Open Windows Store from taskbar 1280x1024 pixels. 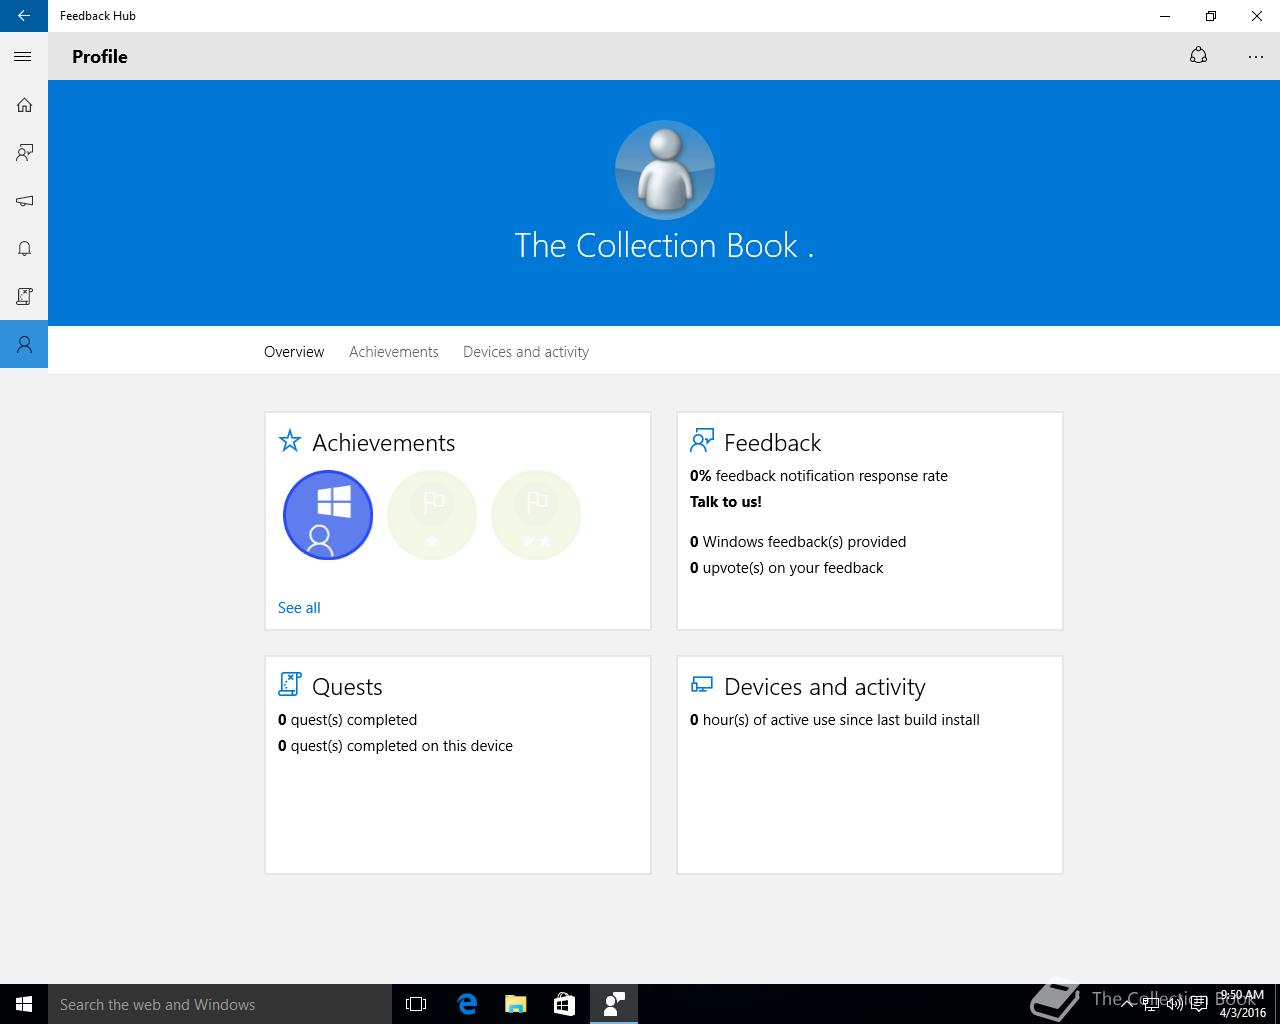(x=564, y=1004)
